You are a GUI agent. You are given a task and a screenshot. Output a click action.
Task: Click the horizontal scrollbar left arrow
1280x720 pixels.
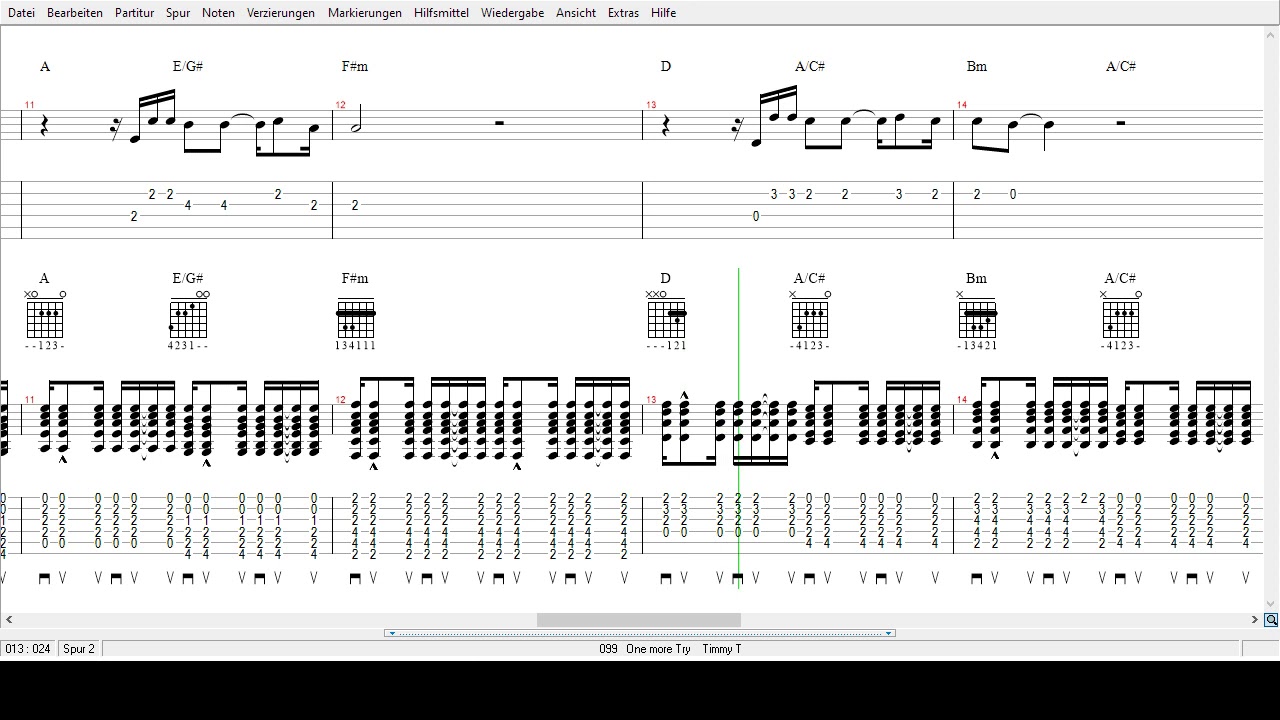point(8,620)
